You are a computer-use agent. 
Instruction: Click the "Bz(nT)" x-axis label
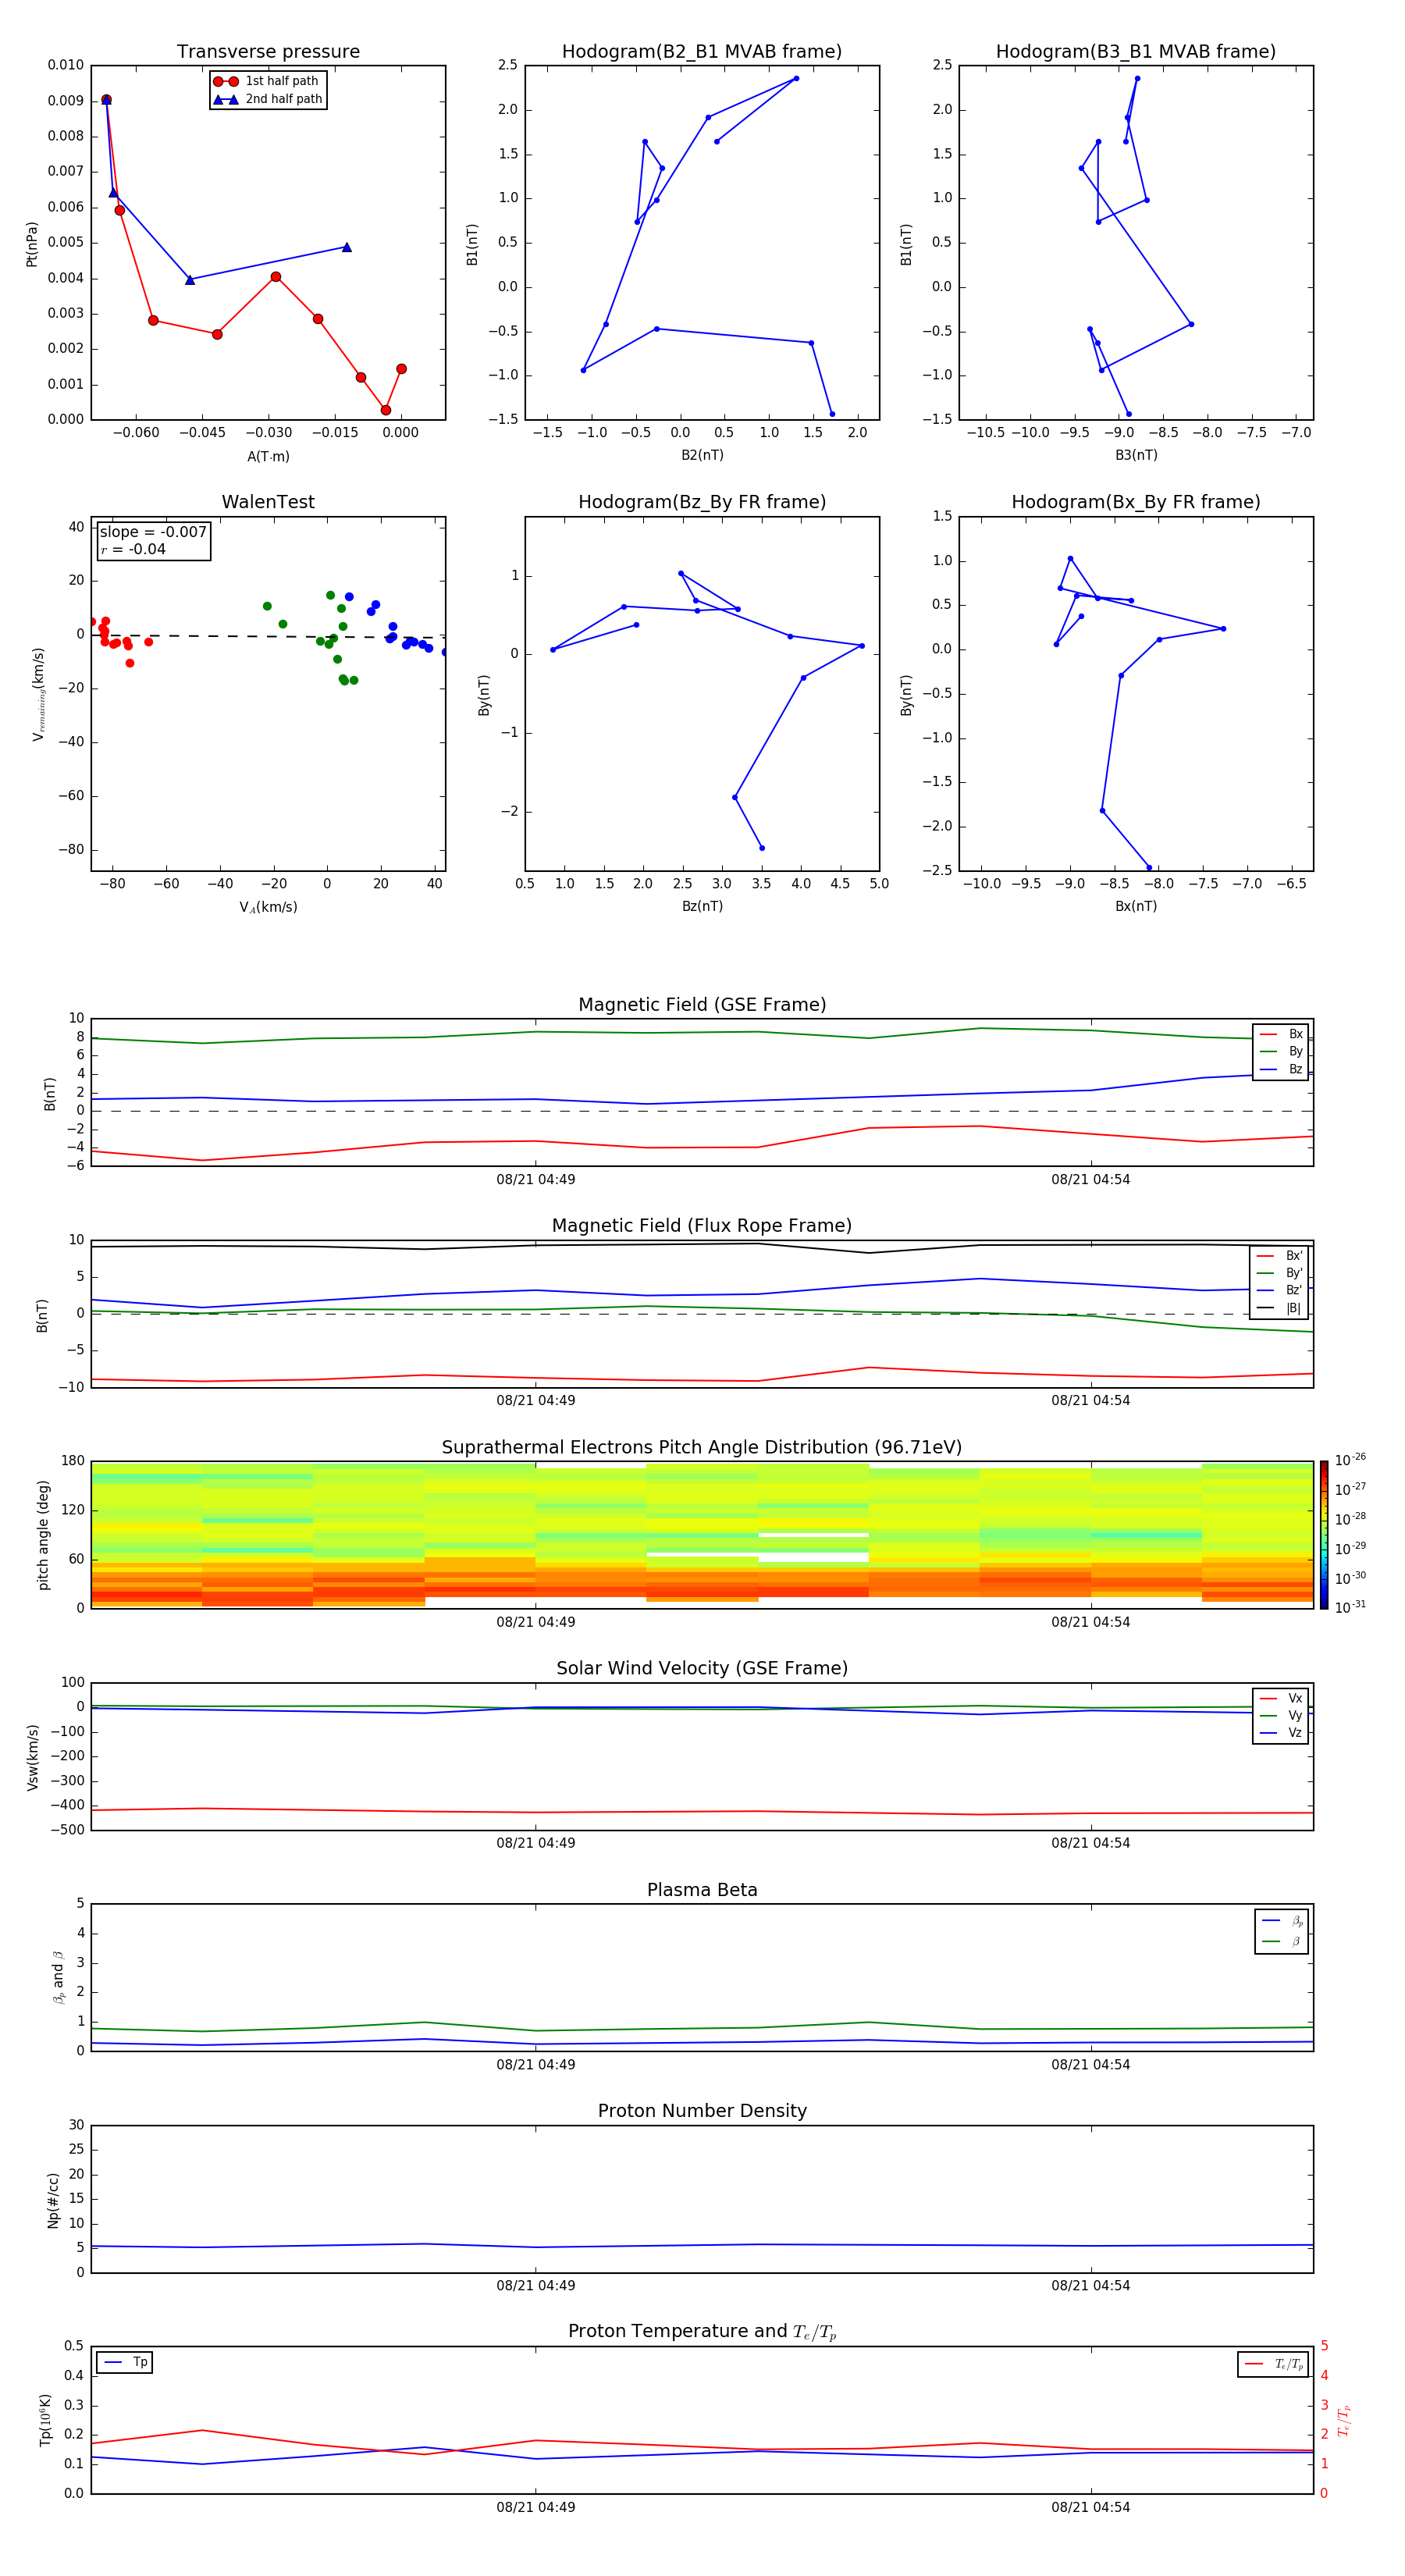(x=702, y=906)
